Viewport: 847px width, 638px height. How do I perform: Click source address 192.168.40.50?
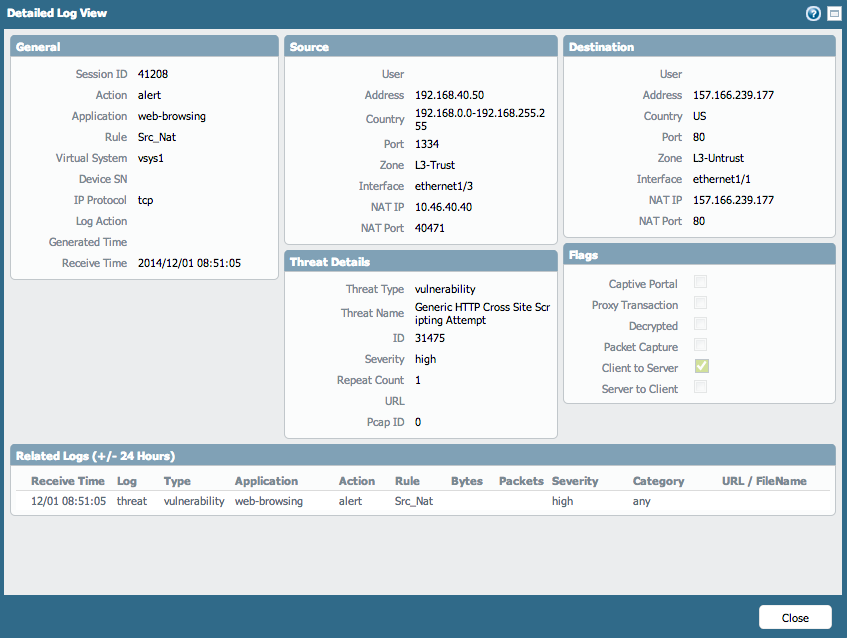[x=450, y=95]
